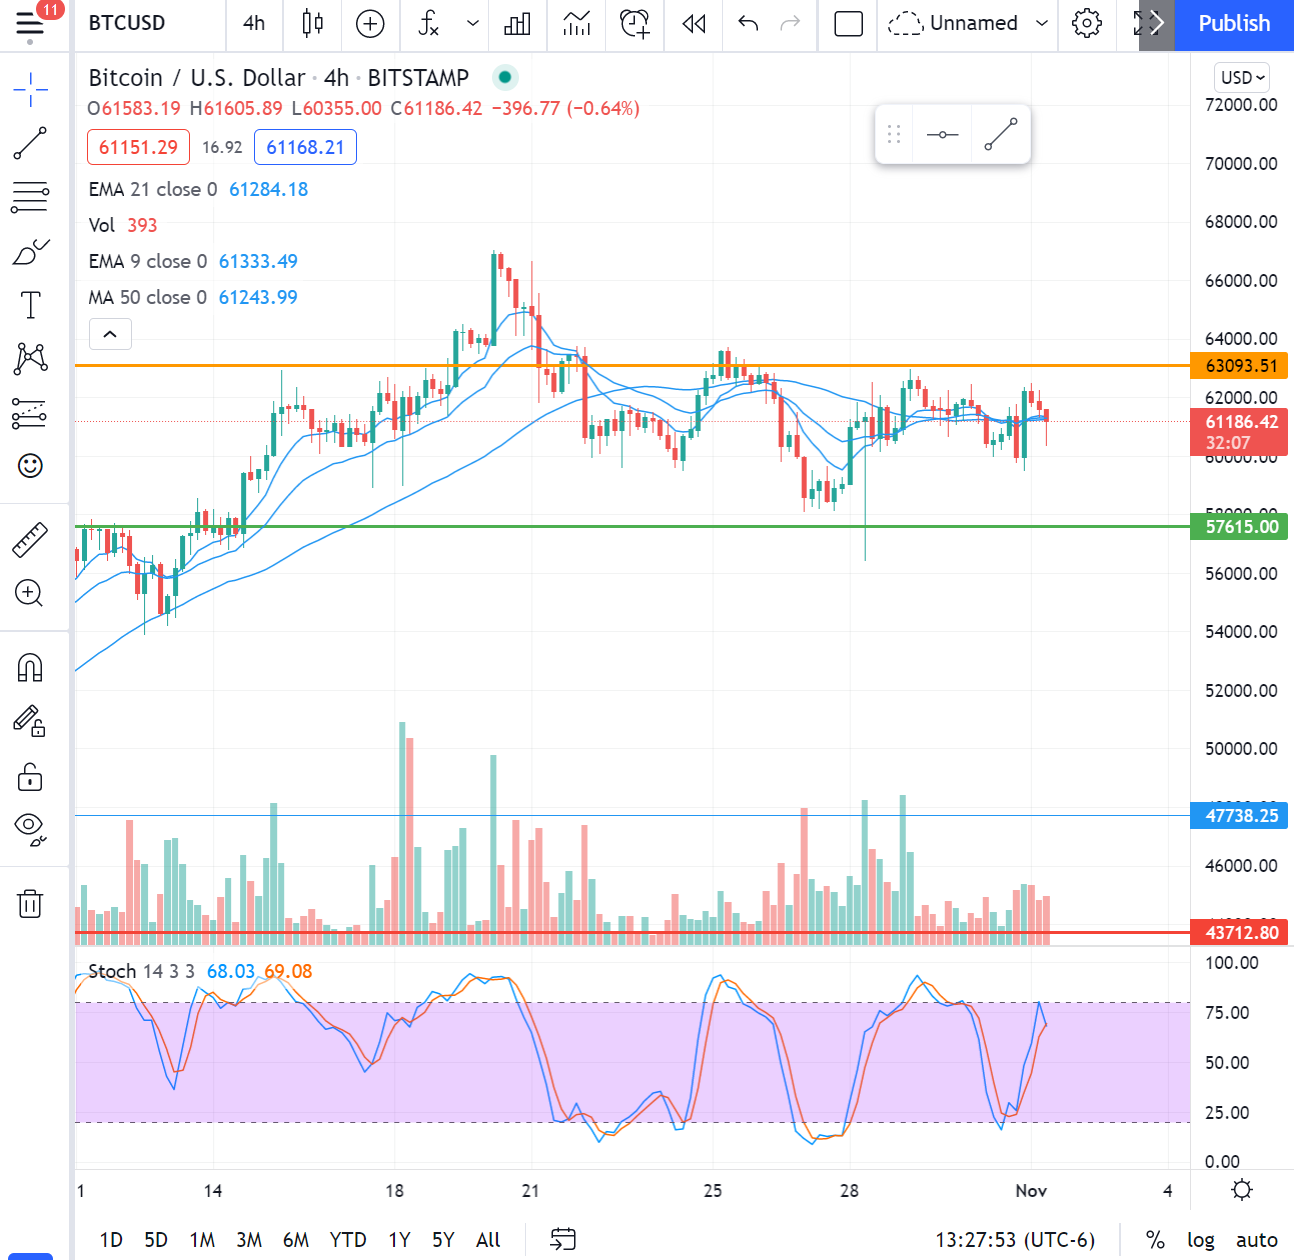Select the orange 63093.51 horizontal line label
The image size is (1294, 1260).
pyautogui.click(x=1240, y=365)
